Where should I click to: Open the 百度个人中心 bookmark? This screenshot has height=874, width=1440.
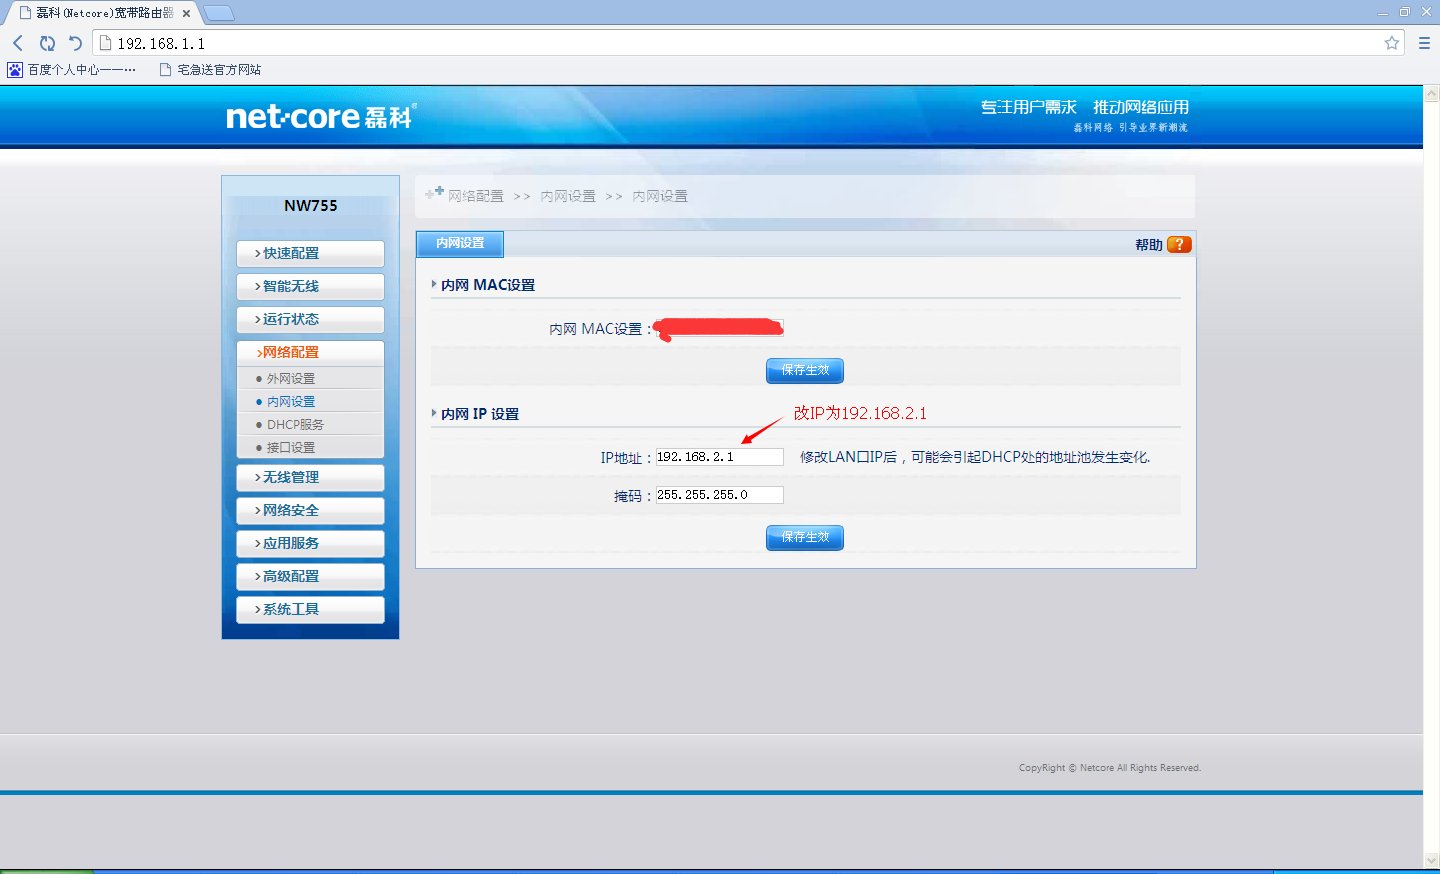(x=72, y=70)
